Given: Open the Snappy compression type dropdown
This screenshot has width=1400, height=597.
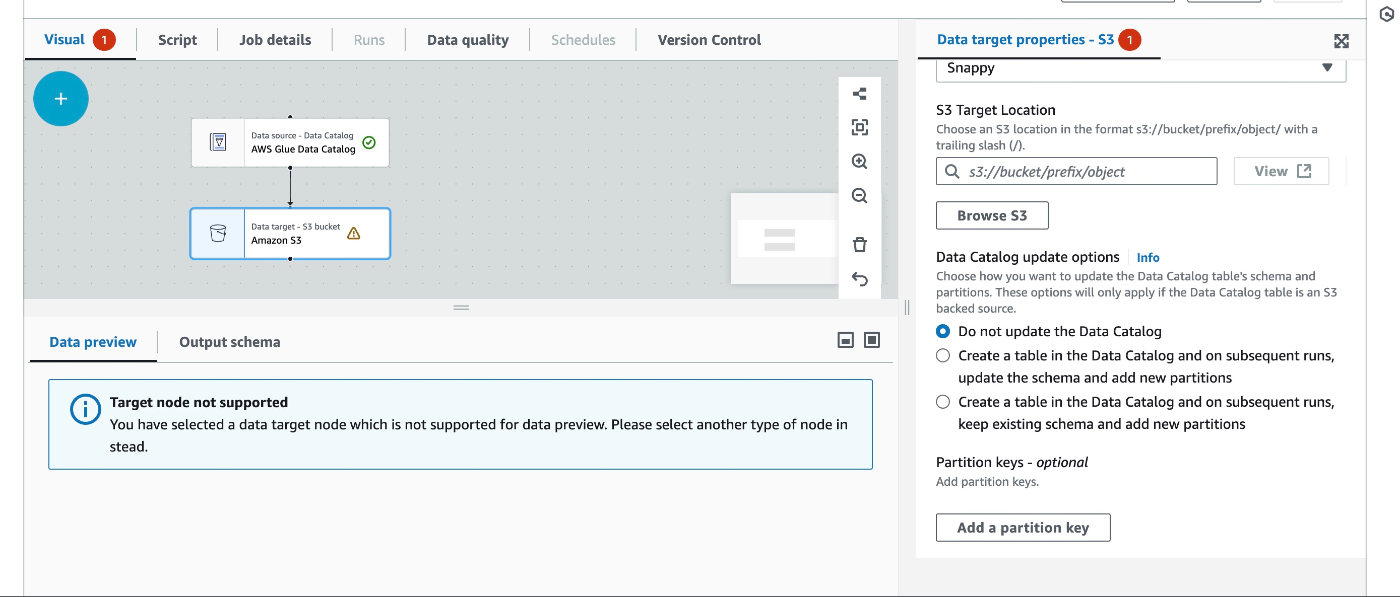Looking at the screenshot, I should [1140, 68].
